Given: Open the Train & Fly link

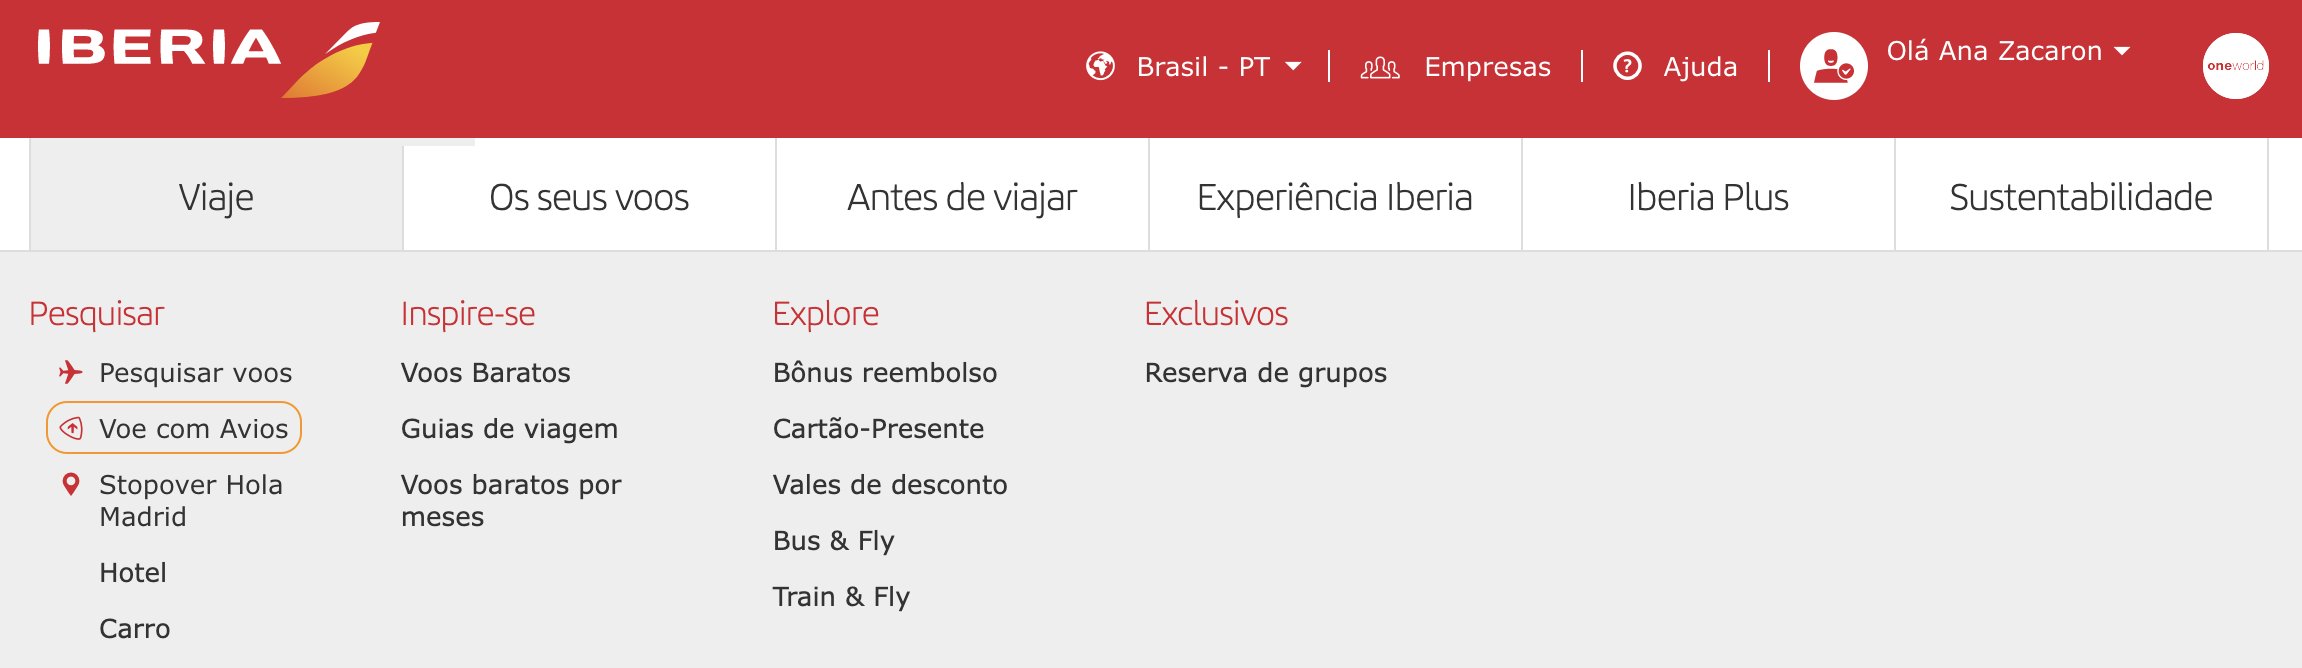Looking at the screenshot, I should 841,597.
